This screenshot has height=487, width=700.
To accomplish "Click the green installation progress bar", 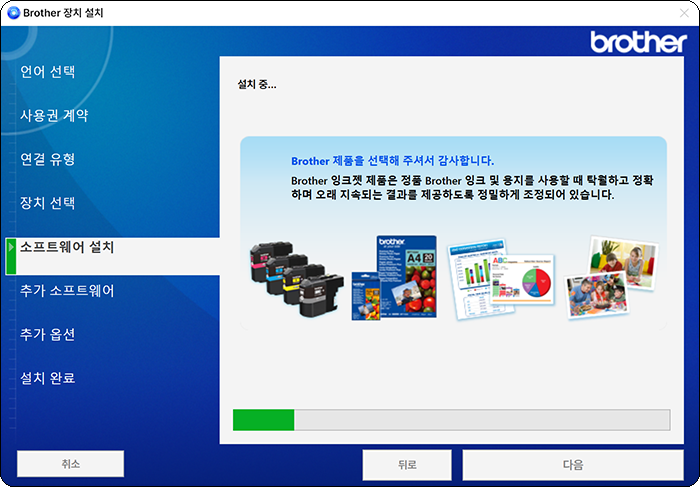I will tap(451, 420).
